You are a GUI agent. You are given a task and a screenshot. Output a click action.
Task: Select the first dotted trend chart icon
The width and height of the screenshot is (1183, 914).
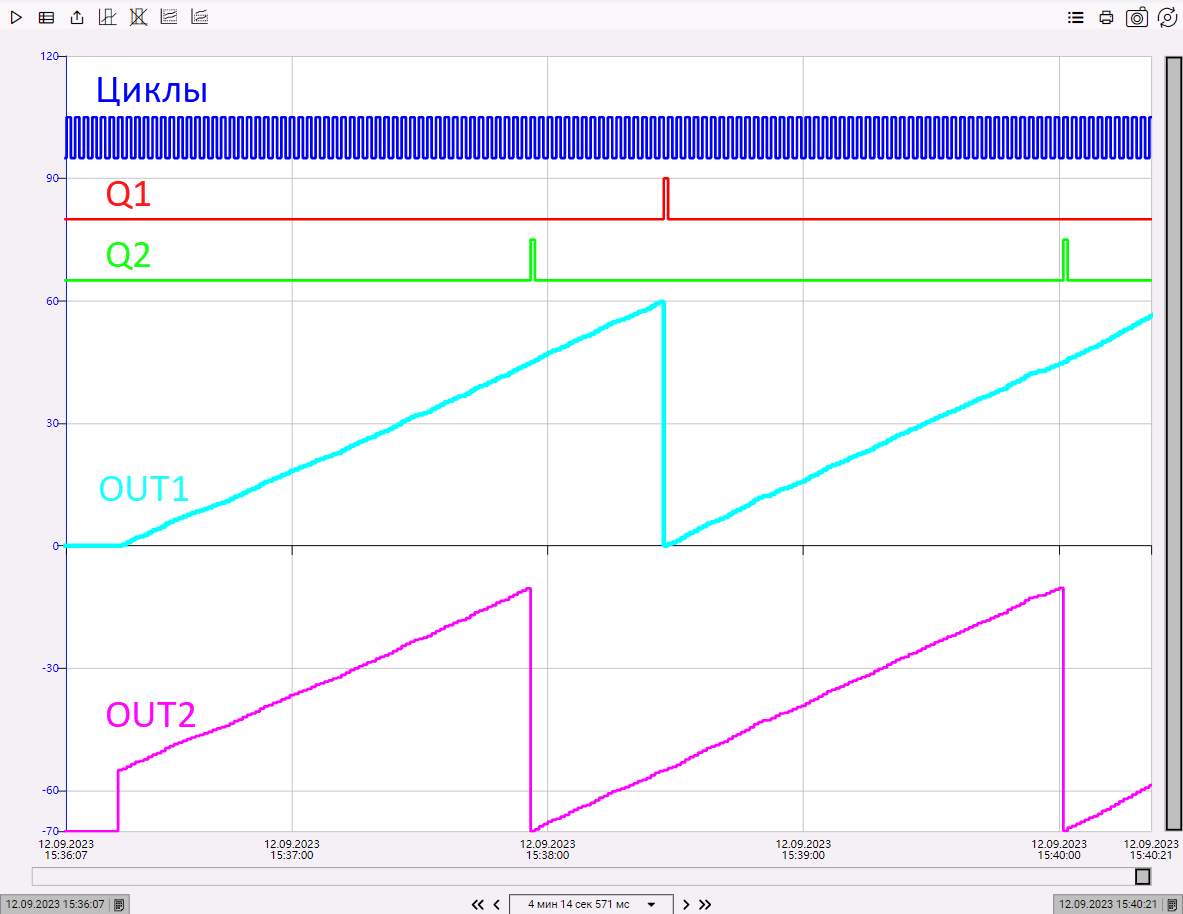[169, 17]
